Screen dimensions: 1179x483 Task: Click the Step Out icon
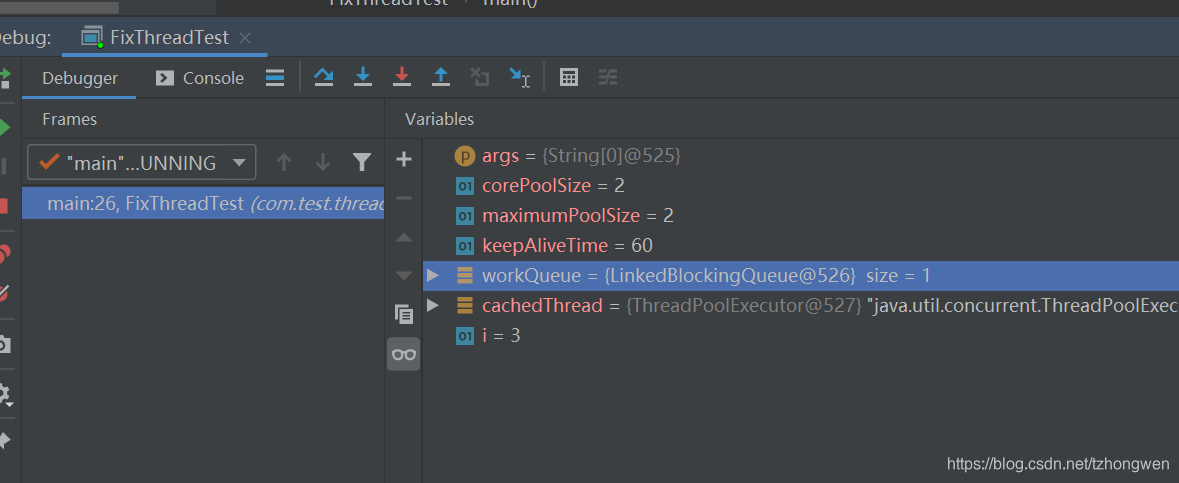point(441,77)
